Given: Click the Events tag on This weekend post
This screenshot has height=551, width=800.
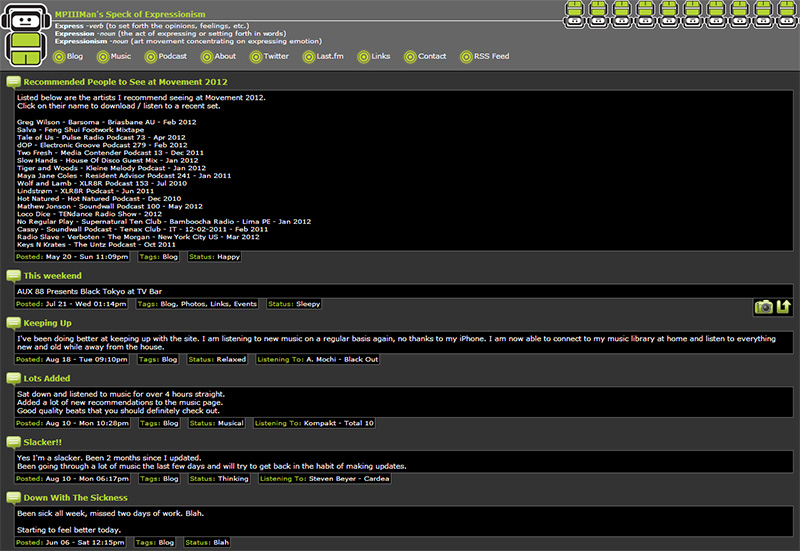Looking at the screenshot, I should [x=245, y=304].
